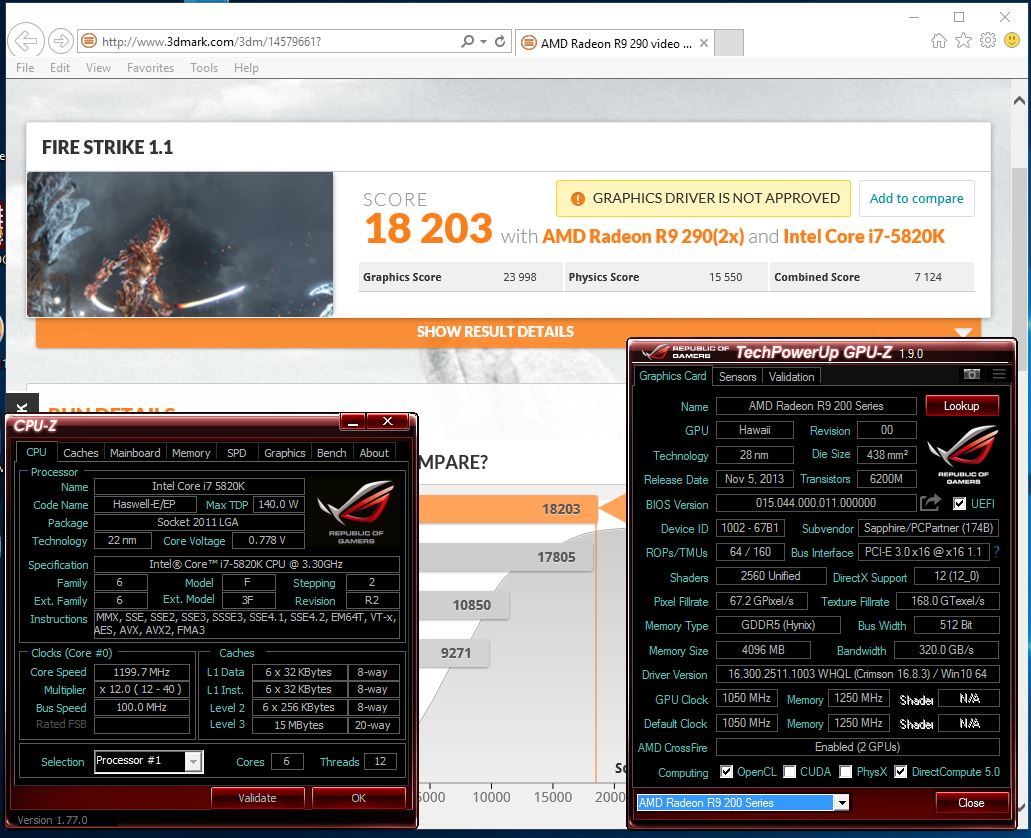
Task: Click ROG logo in GPU-Z panel
Action: (x=963, y=455)
